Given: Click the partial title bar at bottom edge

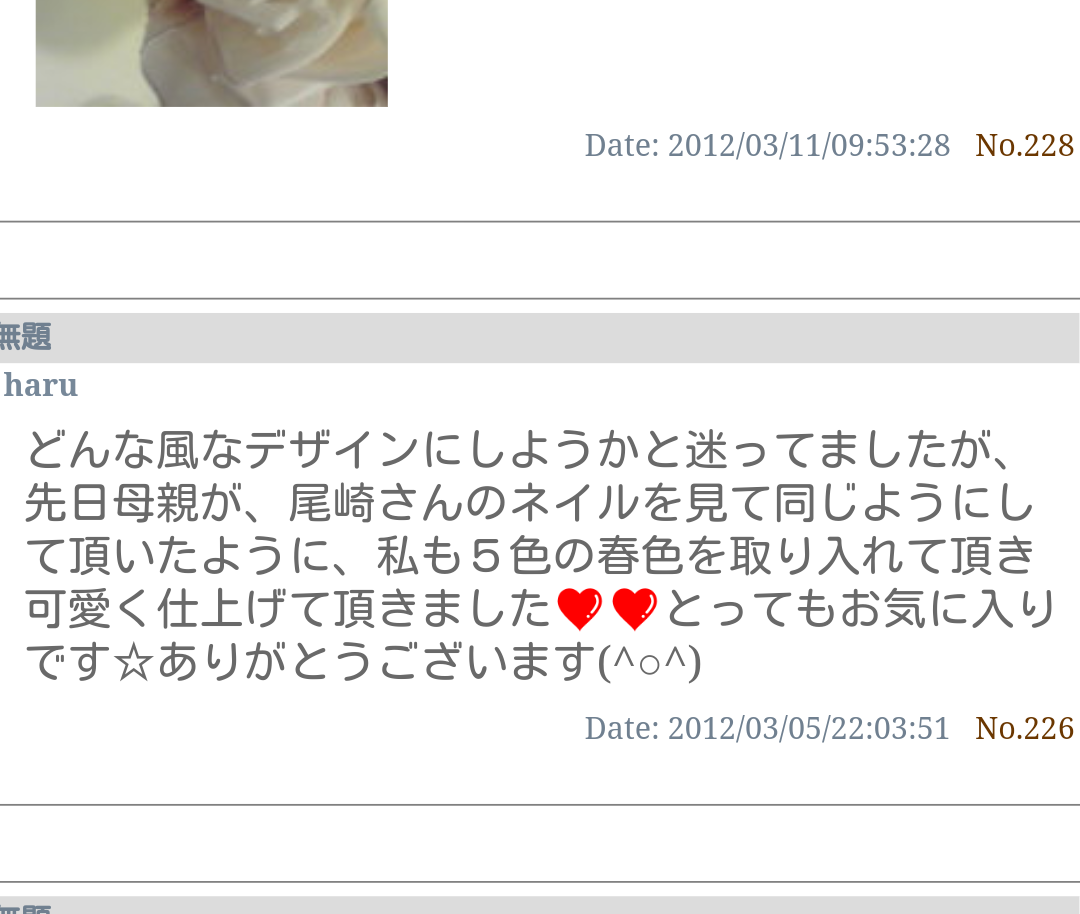Looking at the screenshot, I should click(540, 905).
